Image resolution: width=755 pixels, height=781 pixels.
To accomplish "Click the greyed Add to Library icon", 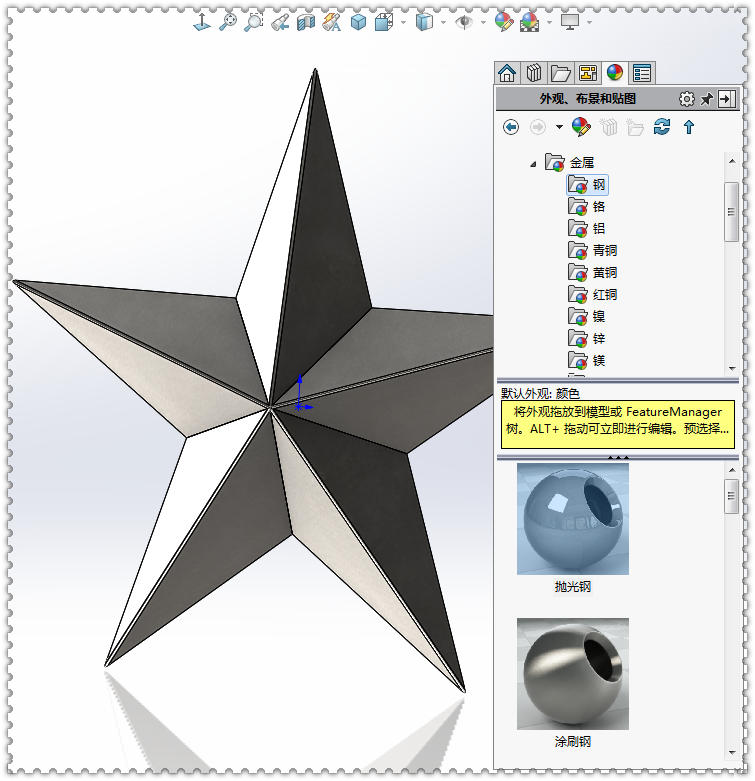I will pyautogui.click(x=609, y=128).
